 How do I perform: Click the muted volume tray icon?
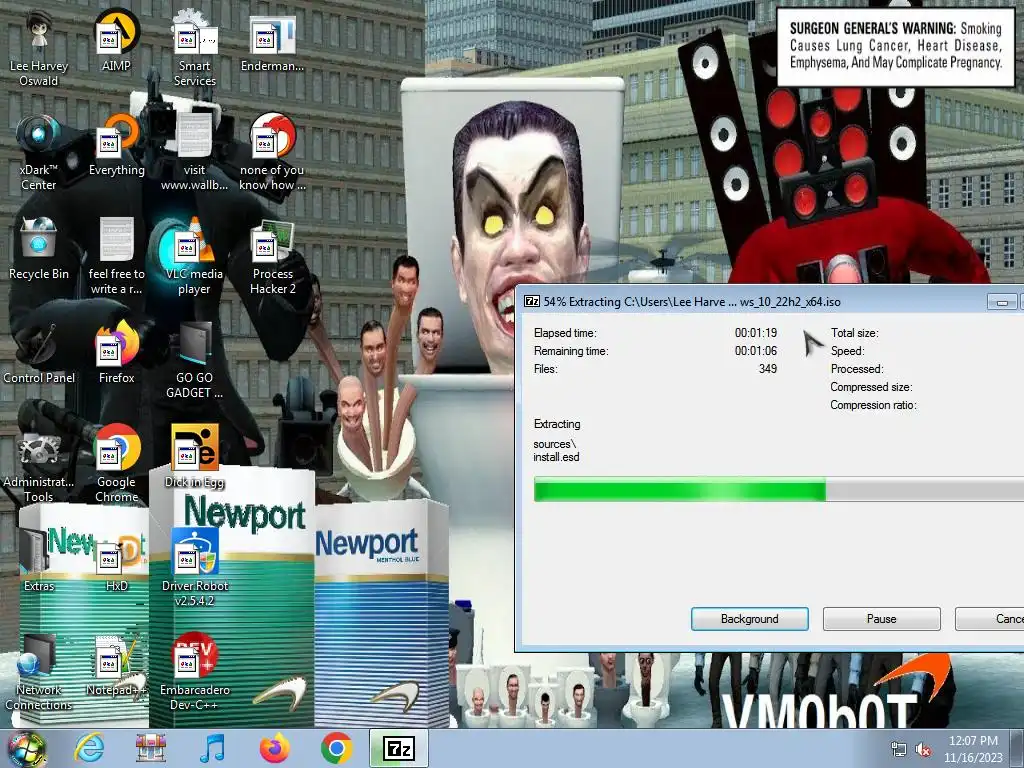[x=923, y=750]
